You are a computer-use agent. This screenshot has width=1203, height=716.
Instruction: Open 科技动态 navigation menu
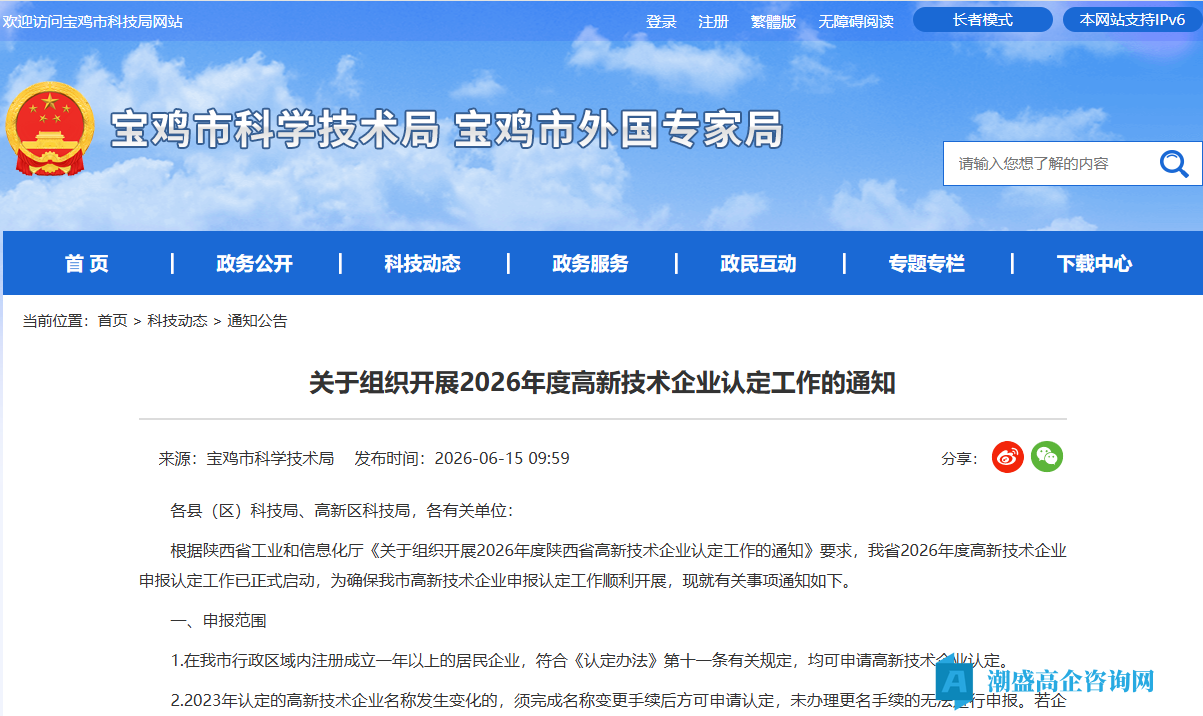pyautogui.click(x=423, y=264)
